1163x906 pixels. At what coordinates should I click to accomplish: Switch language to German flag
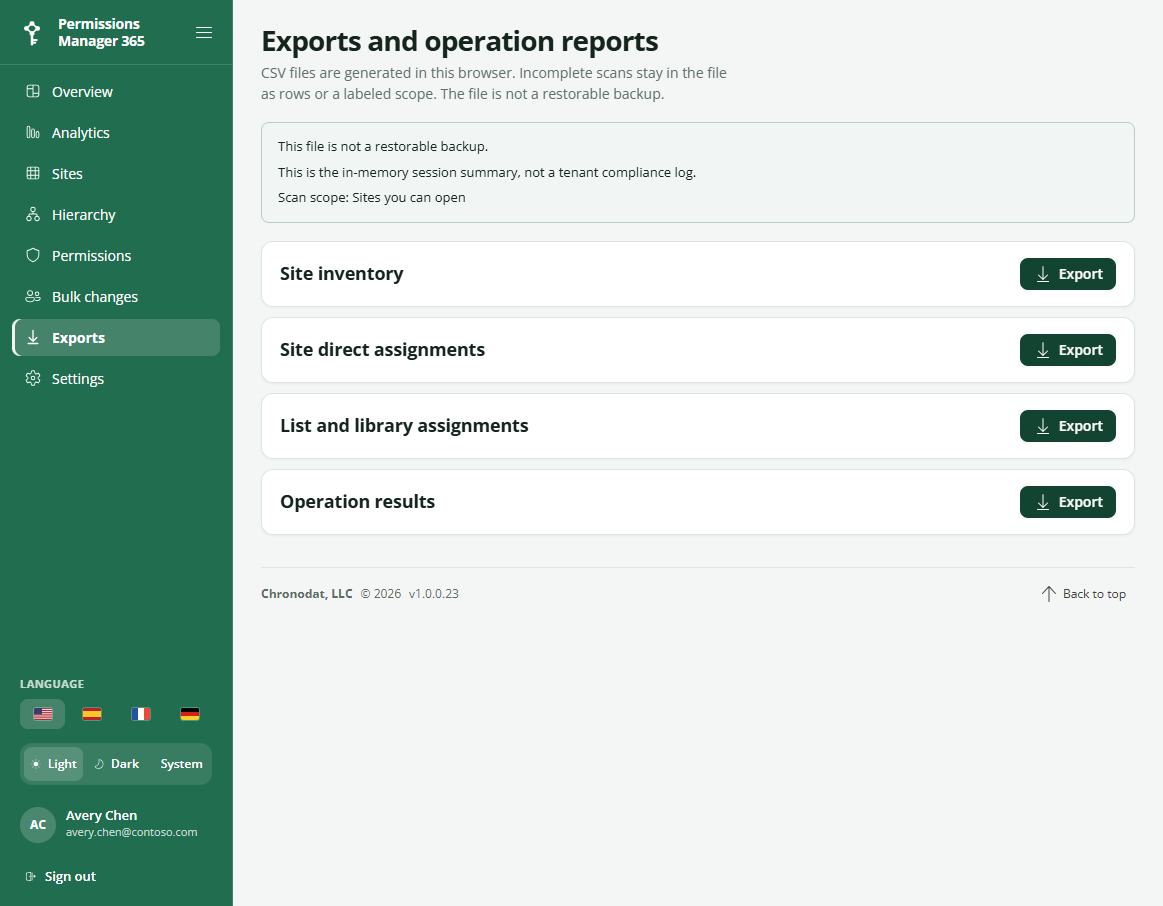pyautogui.click(x=190, y=714)
